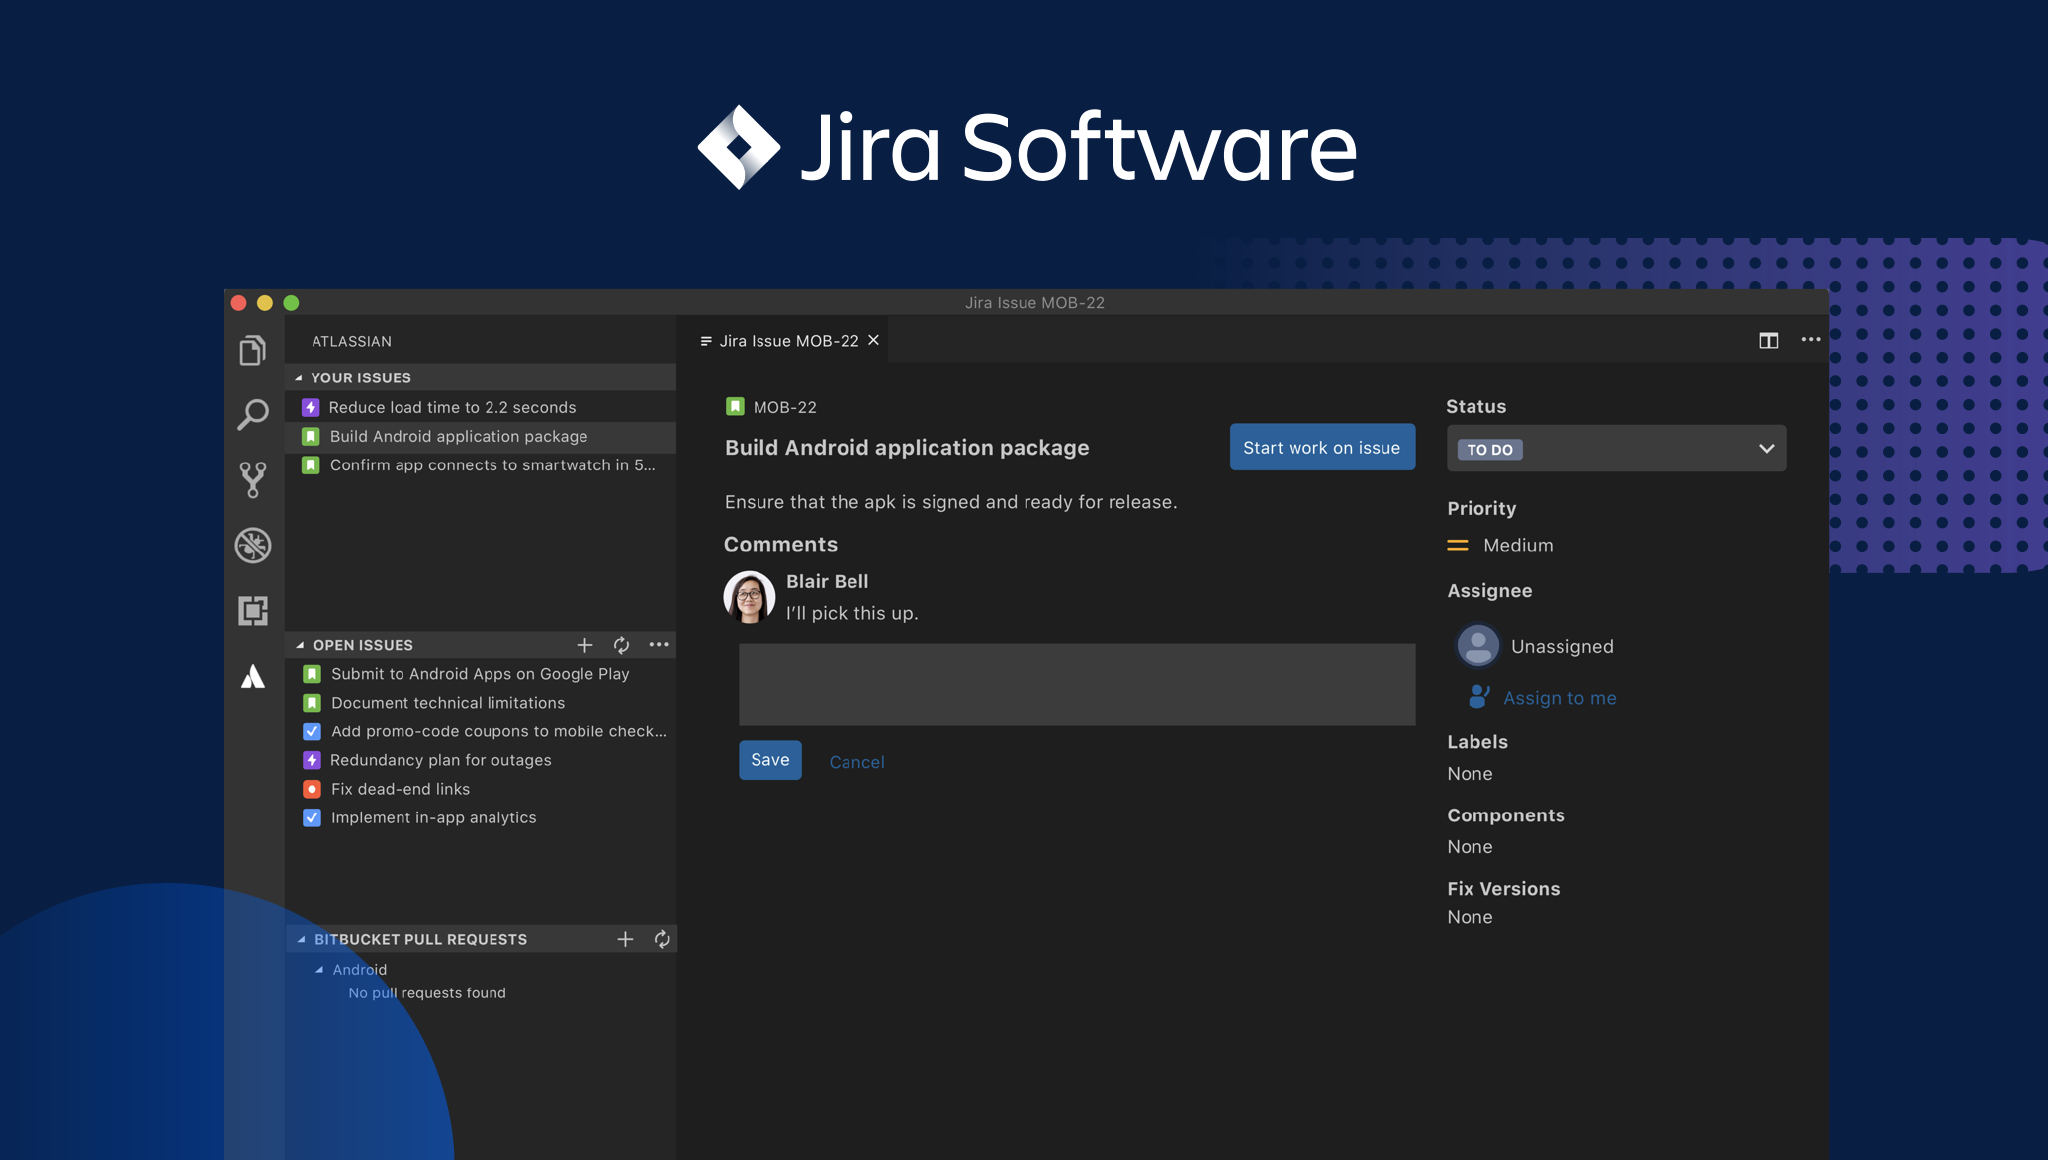This screenshot has width=2048, height=1160.
Task: Click the task checkmark icon beside Implement in-app analytics
Action: pos(312,818)
